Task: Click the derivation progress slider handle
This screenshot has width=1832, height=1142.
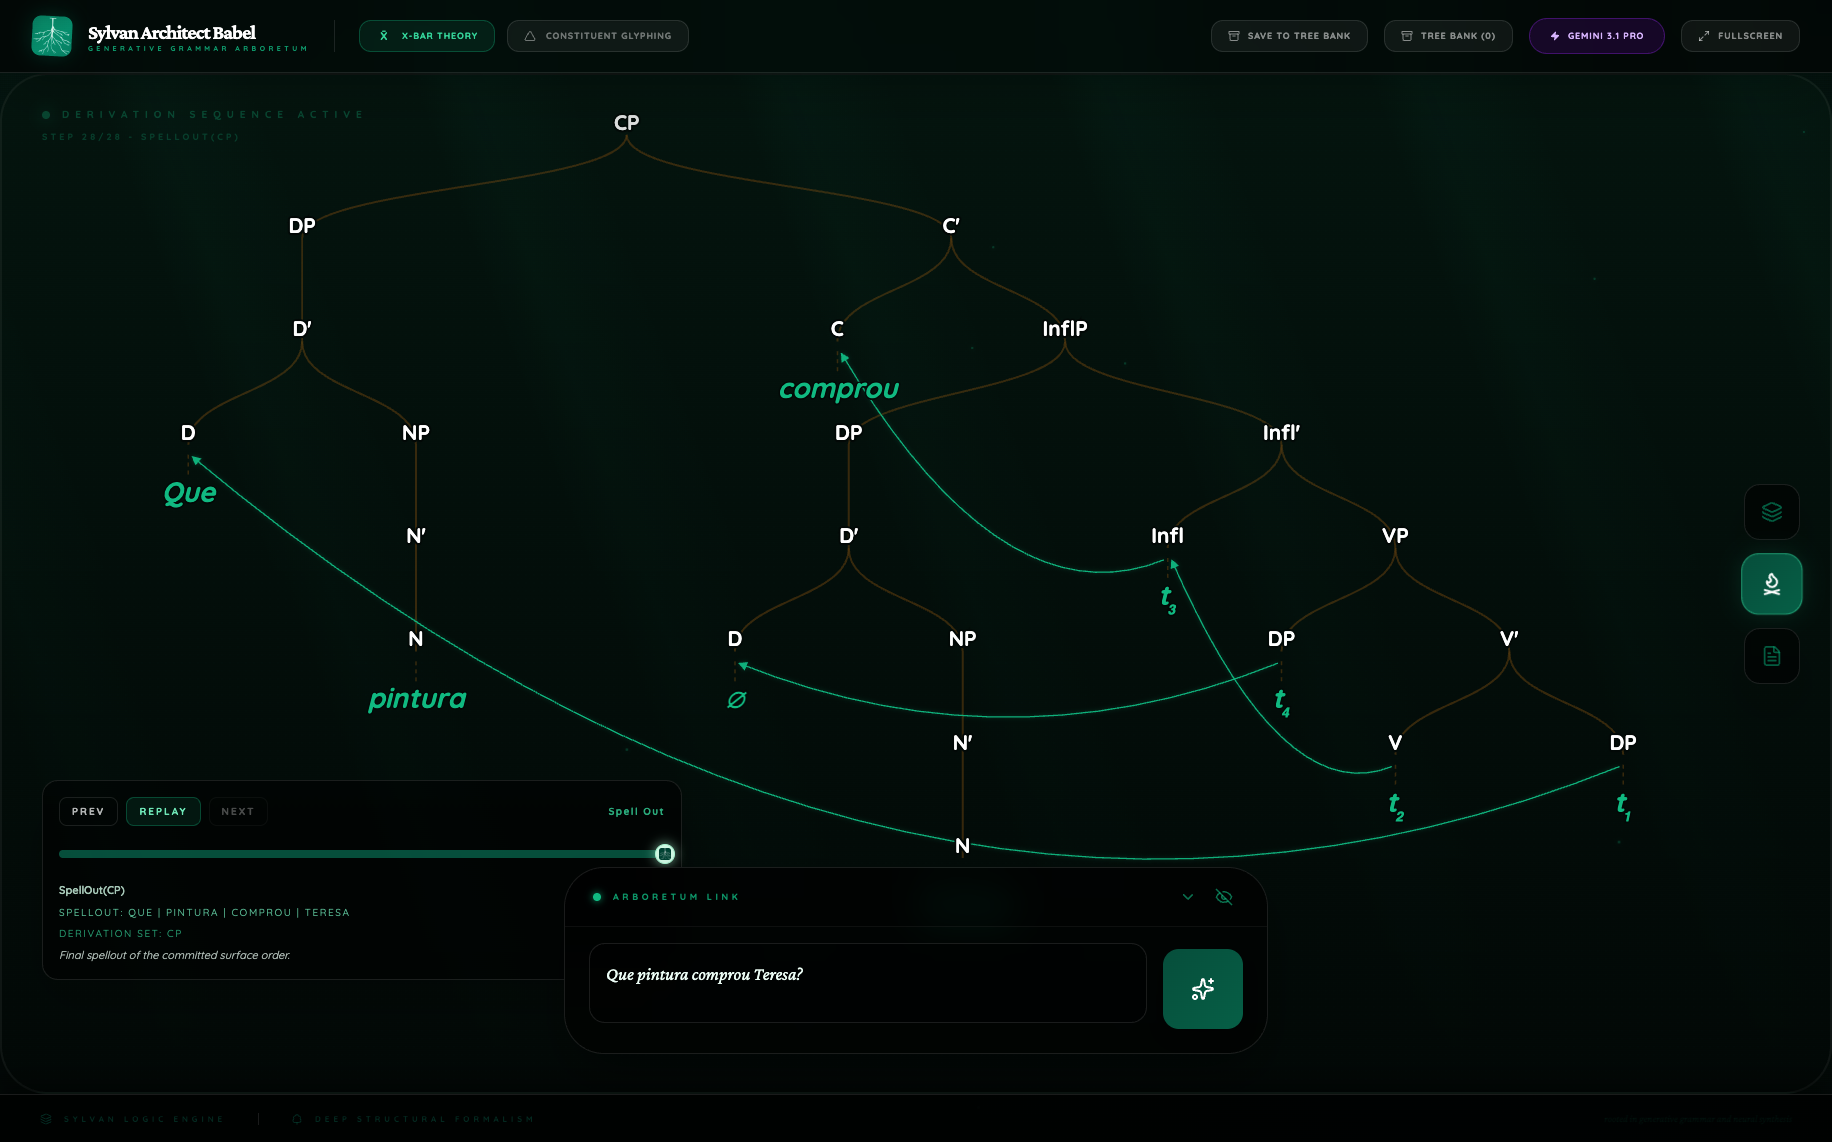Action: click(x=664, y=854)
